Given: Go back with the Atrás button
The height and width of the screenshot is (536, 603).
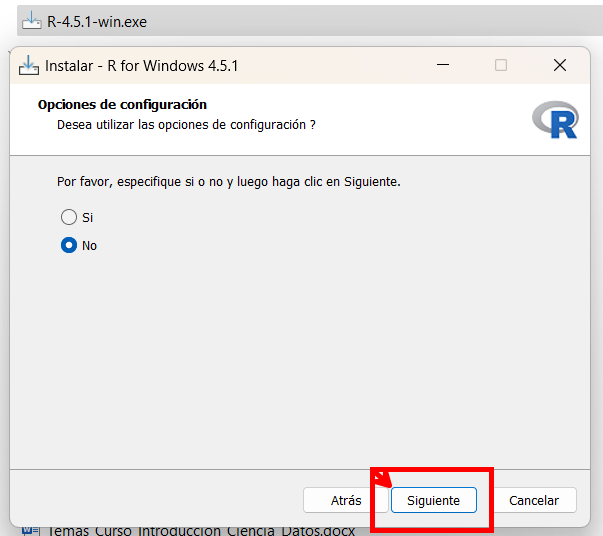Looking at the screenshot, I should click(346, 500).
